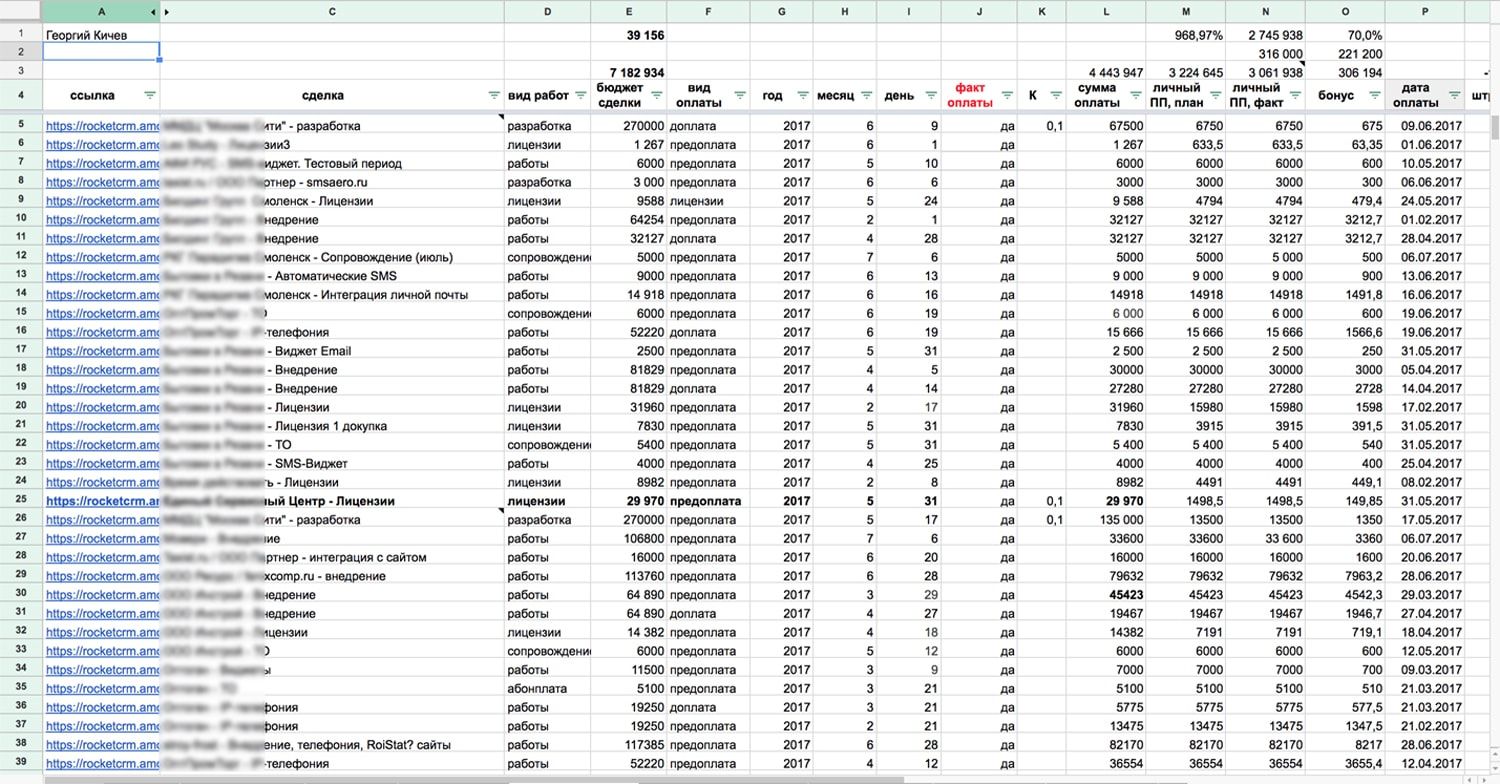Select column G by its letter header
This screenshot has width=1500, height=784.
point(781,12)
